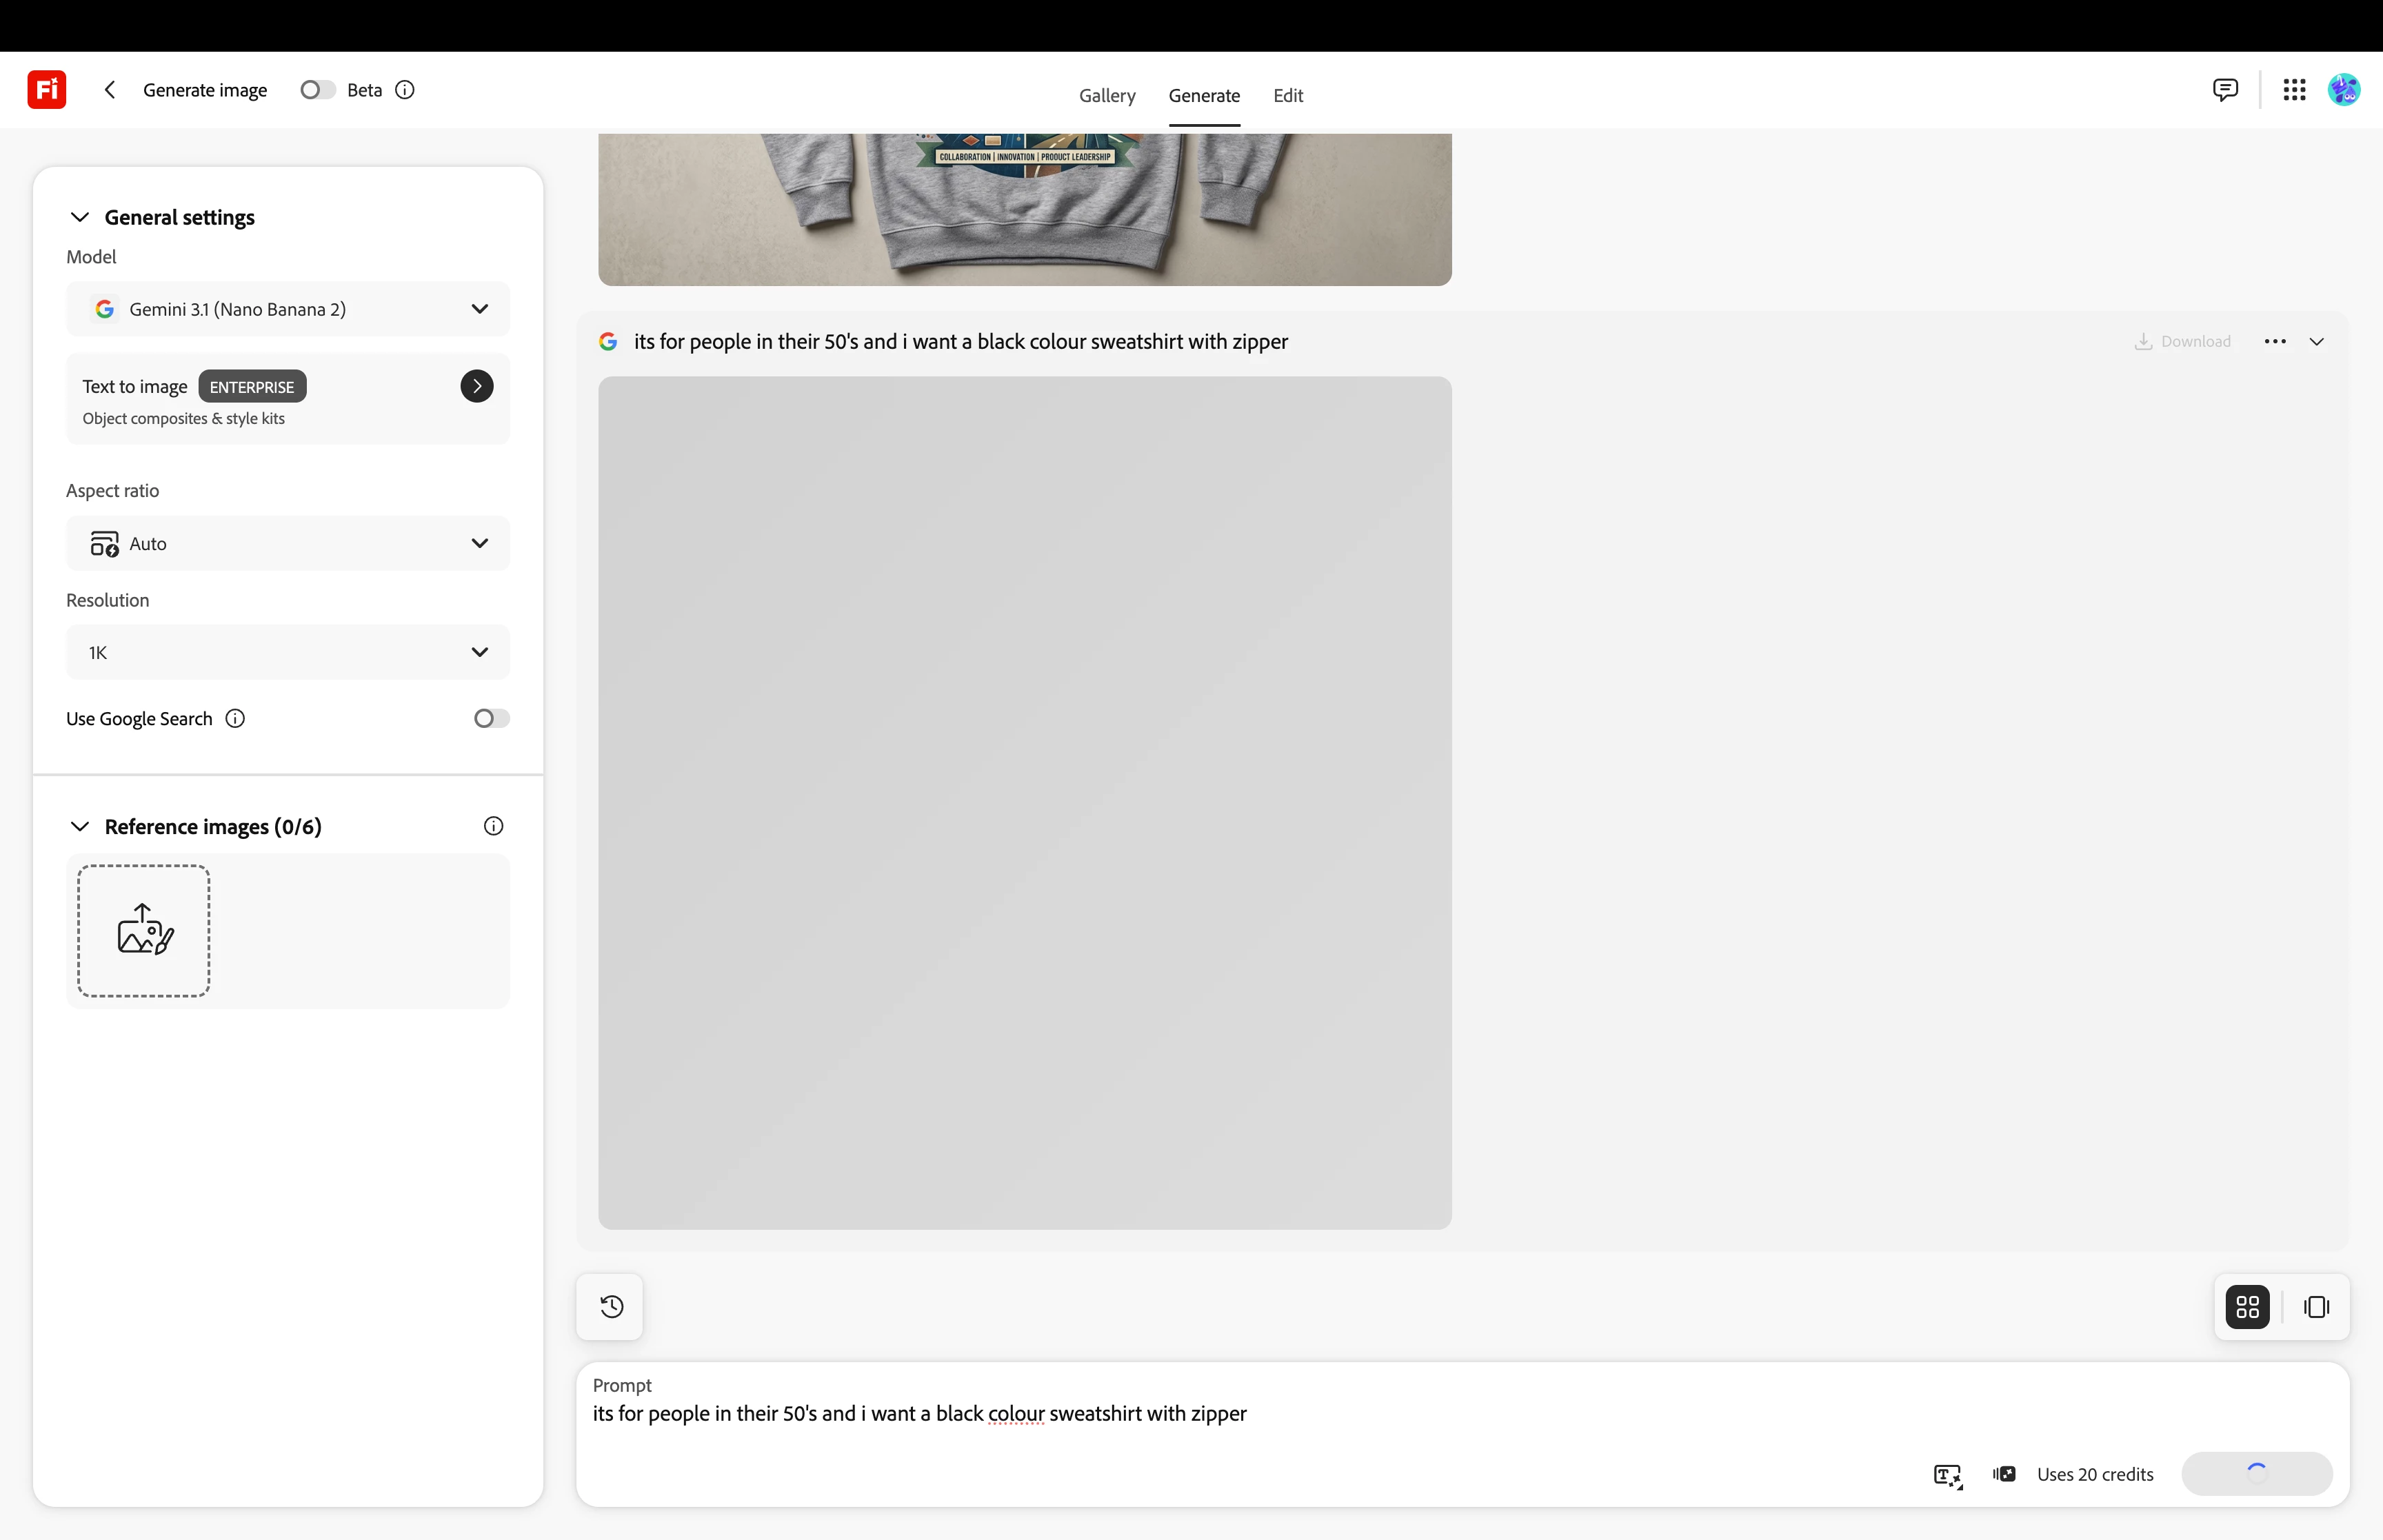Upload a reference image
Viewport: 2383px width, 1540px height.
point(144,931)
